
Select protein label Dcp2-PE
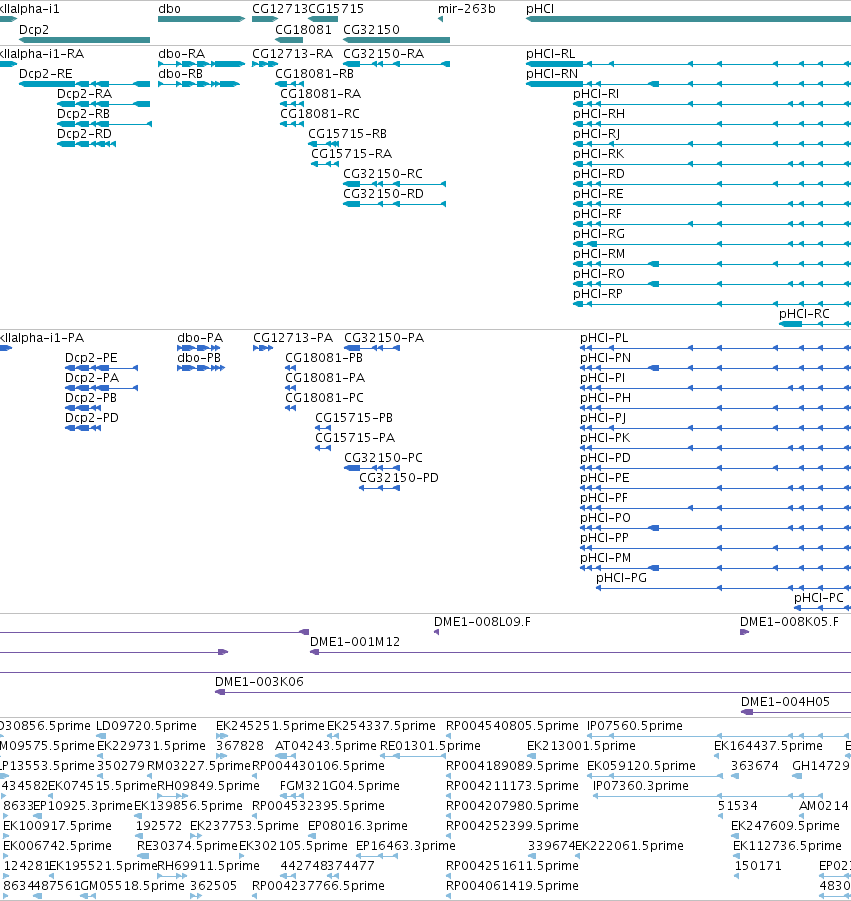click(x=91, y=358)
